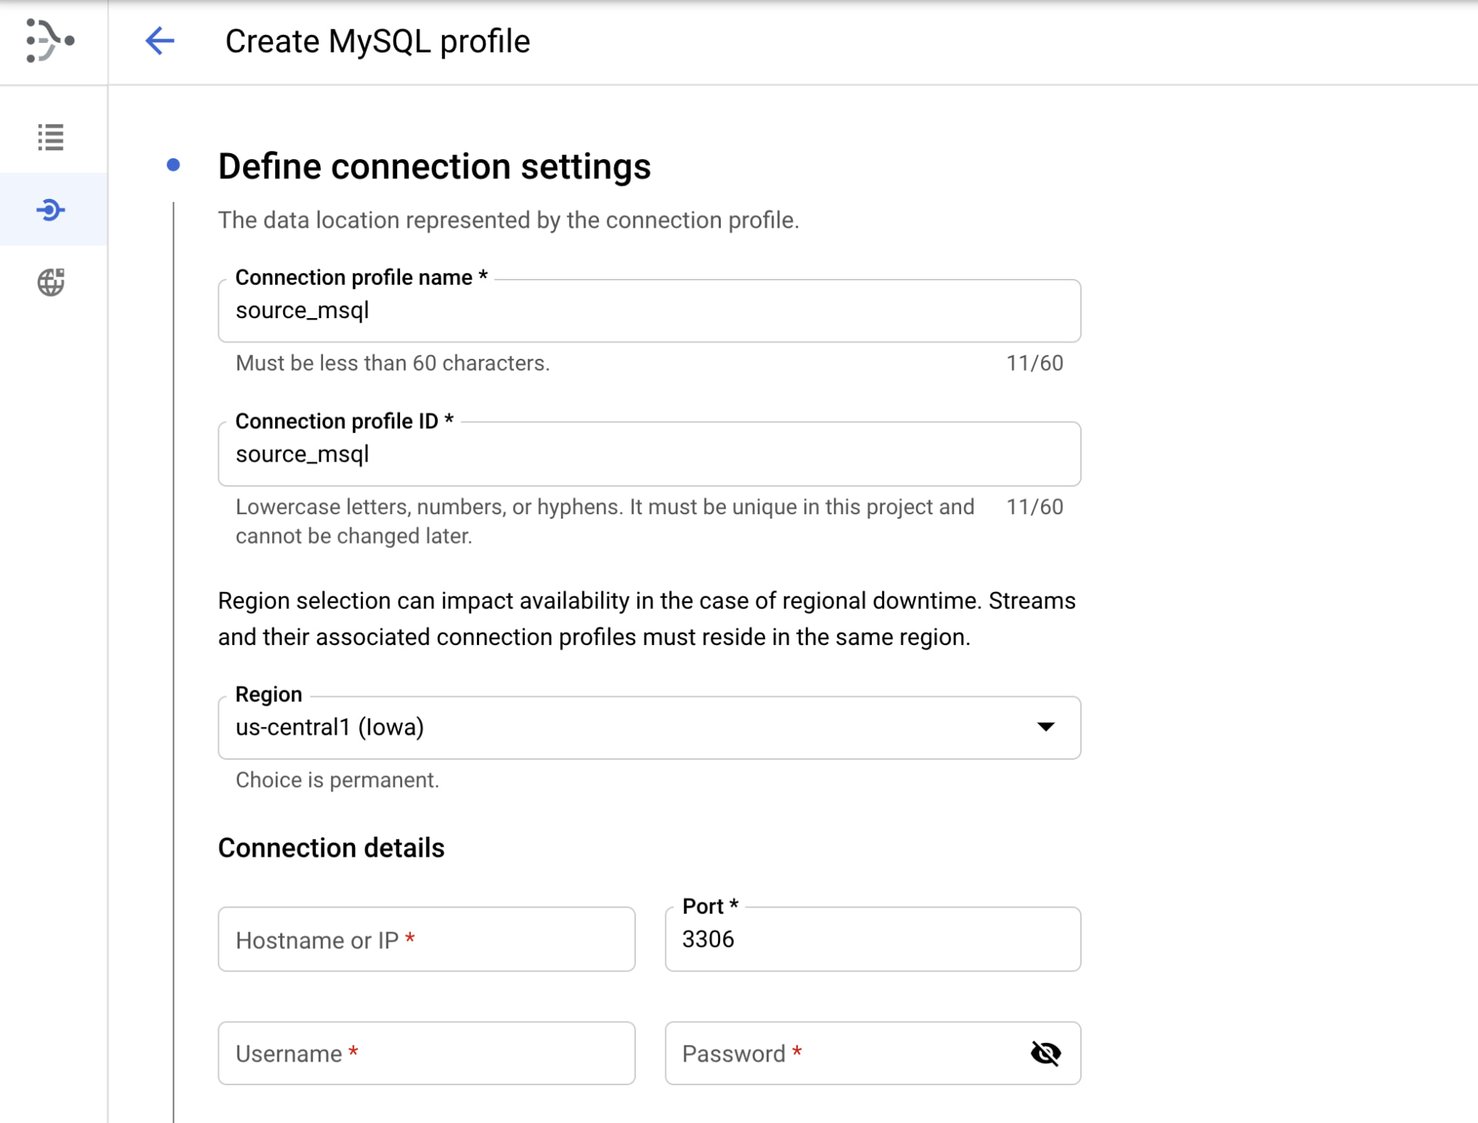Click the Datastream logo icon

(50, 41)
